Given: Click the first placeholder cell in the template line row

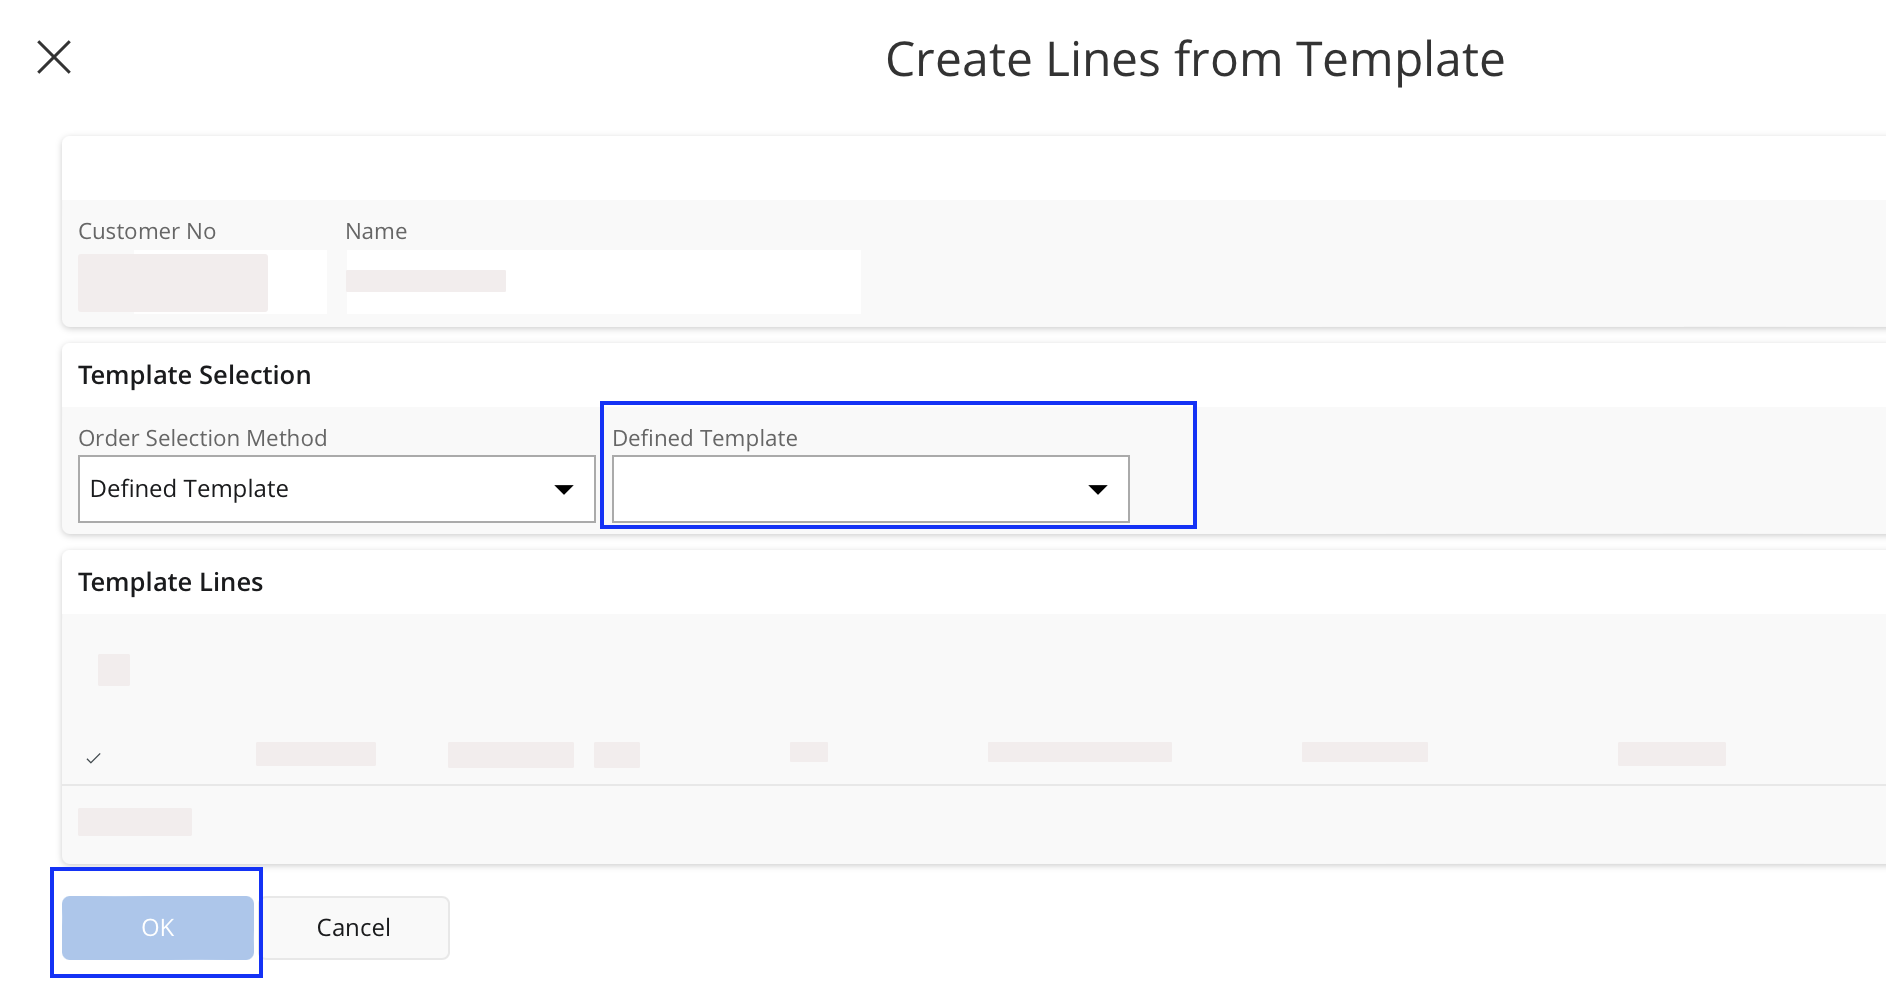Looking at the screenshot, I should click(x=316, y=754).
